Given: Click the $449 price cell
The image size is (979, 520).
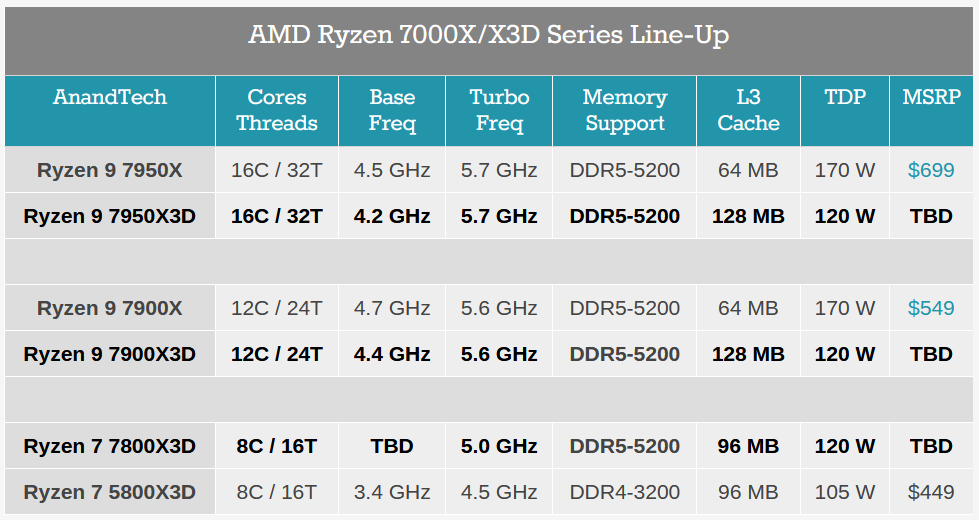Looking at the screenshot, I should 931,492.
